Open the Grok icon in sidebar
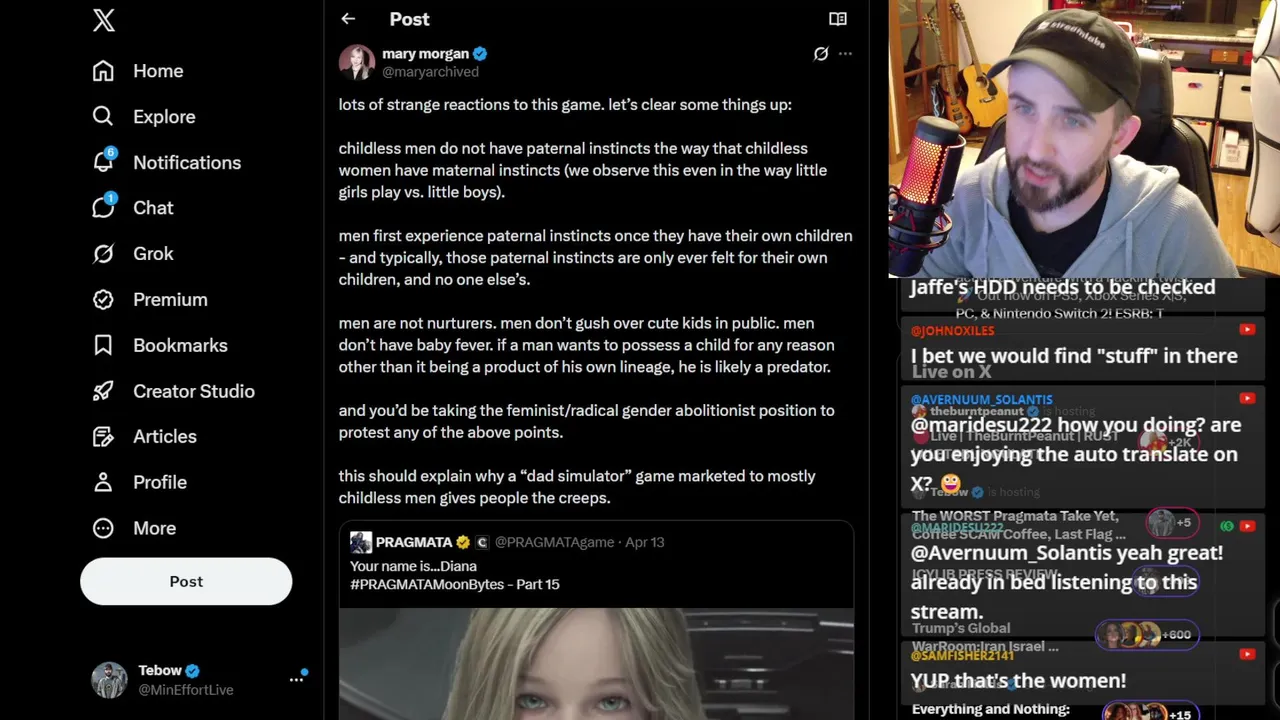 [103, 253]
